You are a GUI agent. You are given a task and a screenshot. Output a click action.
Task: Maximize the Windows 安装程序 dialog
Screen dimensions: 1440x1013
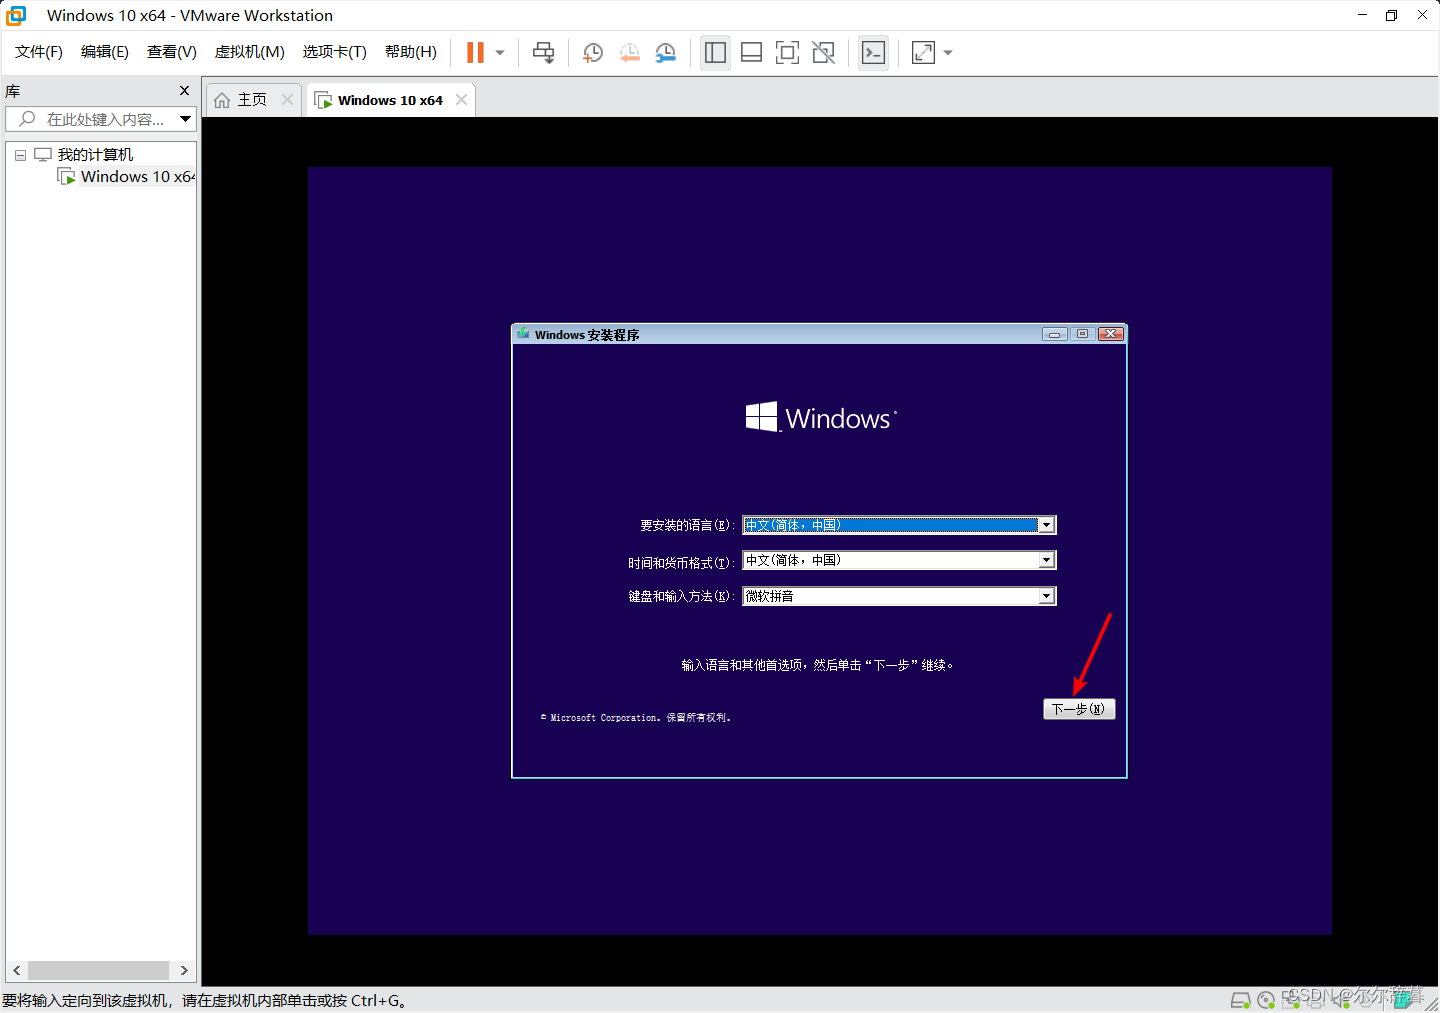pos(1082,334)
